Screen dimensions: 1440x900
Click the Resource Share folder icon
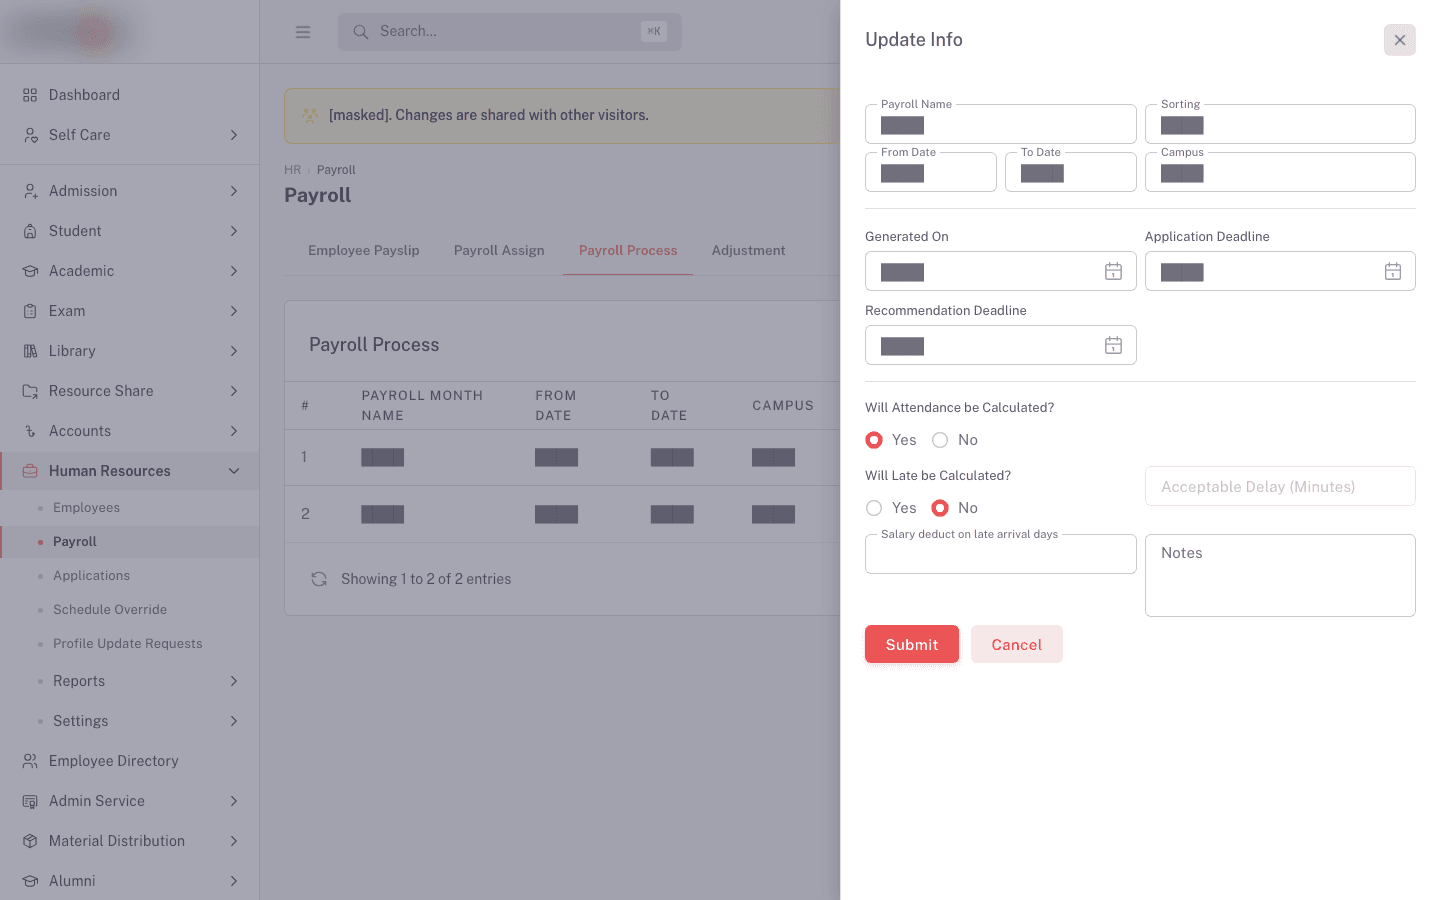pos(30,391)
